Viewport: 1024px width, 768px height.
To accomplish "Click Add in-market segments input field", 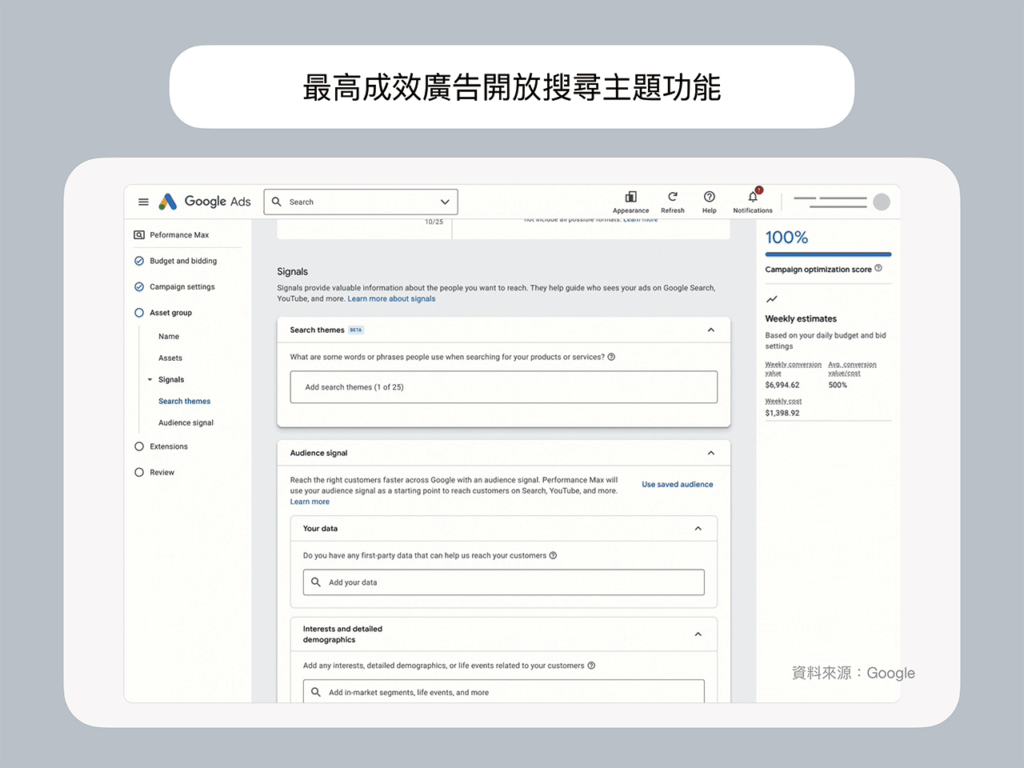I will (504, 691).
